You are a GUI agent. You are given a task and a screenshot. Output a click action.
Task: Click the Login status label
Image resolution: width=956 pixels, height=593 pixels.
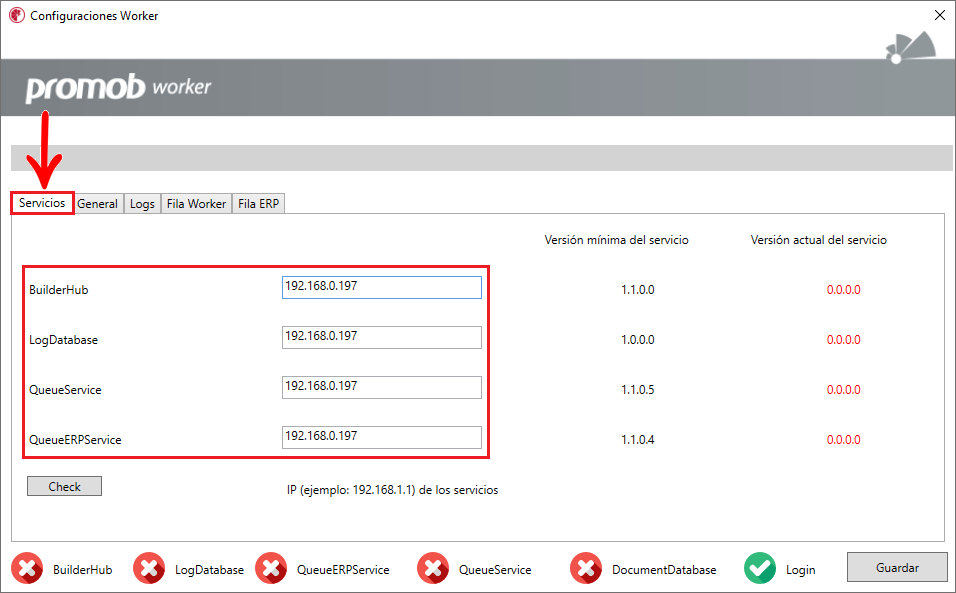click(801, 570)
